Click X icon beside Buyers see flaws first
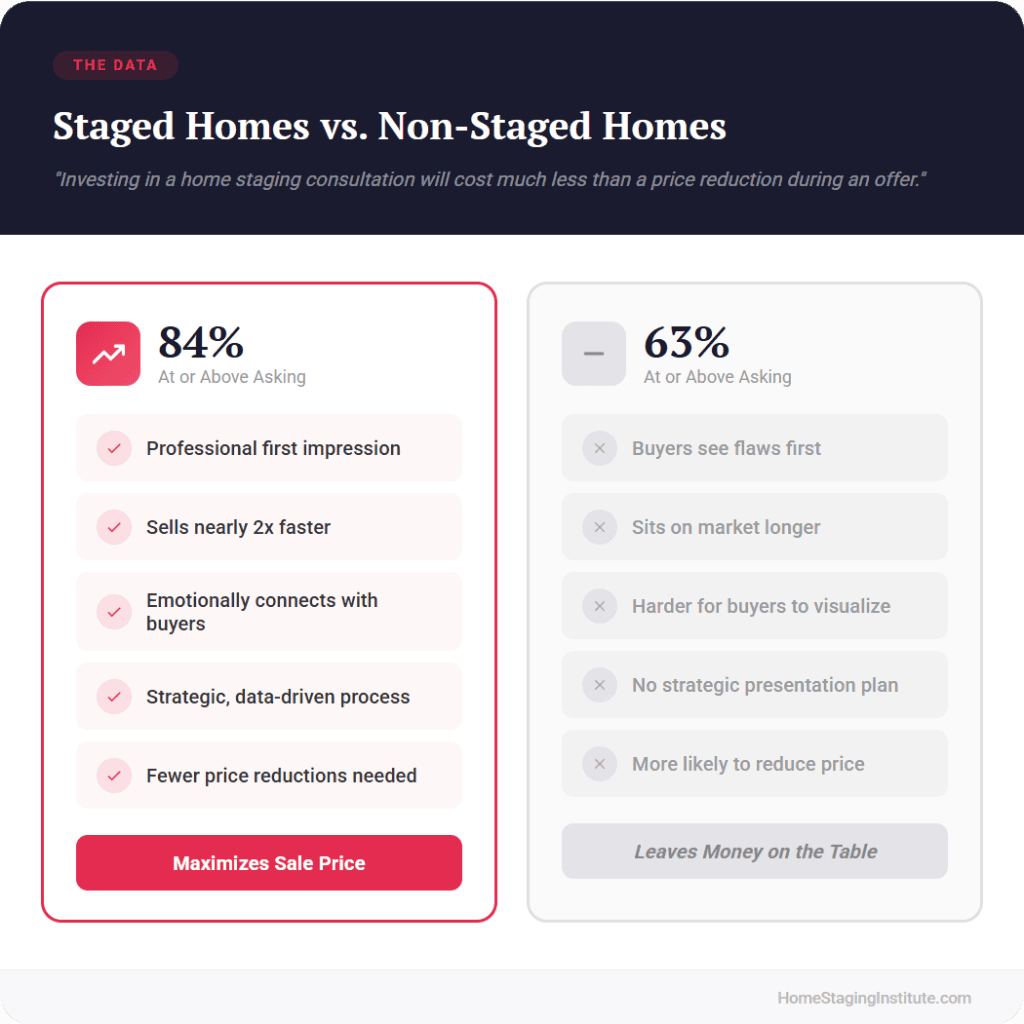Screen dimensions: 1024x1024 (600, 448)
